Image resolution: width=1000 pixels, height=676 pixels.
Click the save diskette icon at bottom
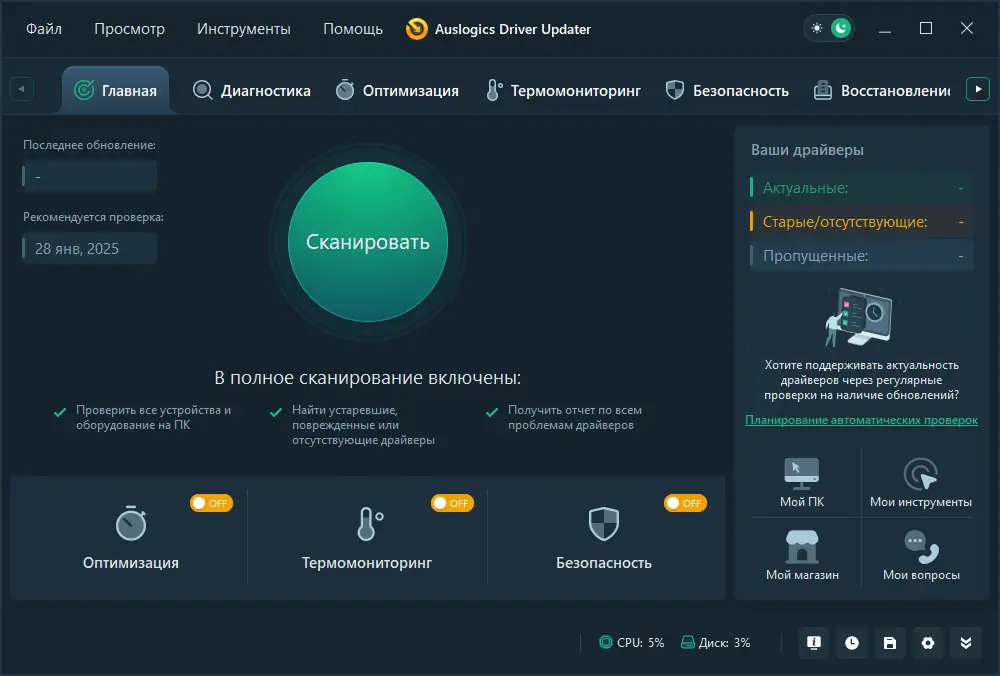[x=889, y=643]
